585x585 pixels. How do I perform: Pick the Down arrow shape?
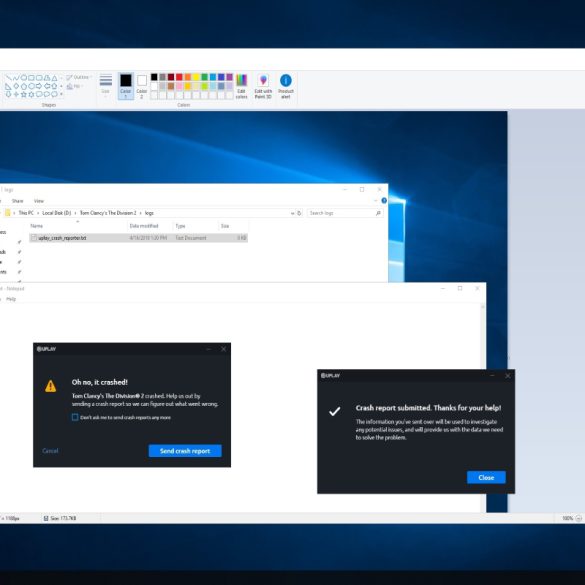pyautogui.click(x=8, y=94)
